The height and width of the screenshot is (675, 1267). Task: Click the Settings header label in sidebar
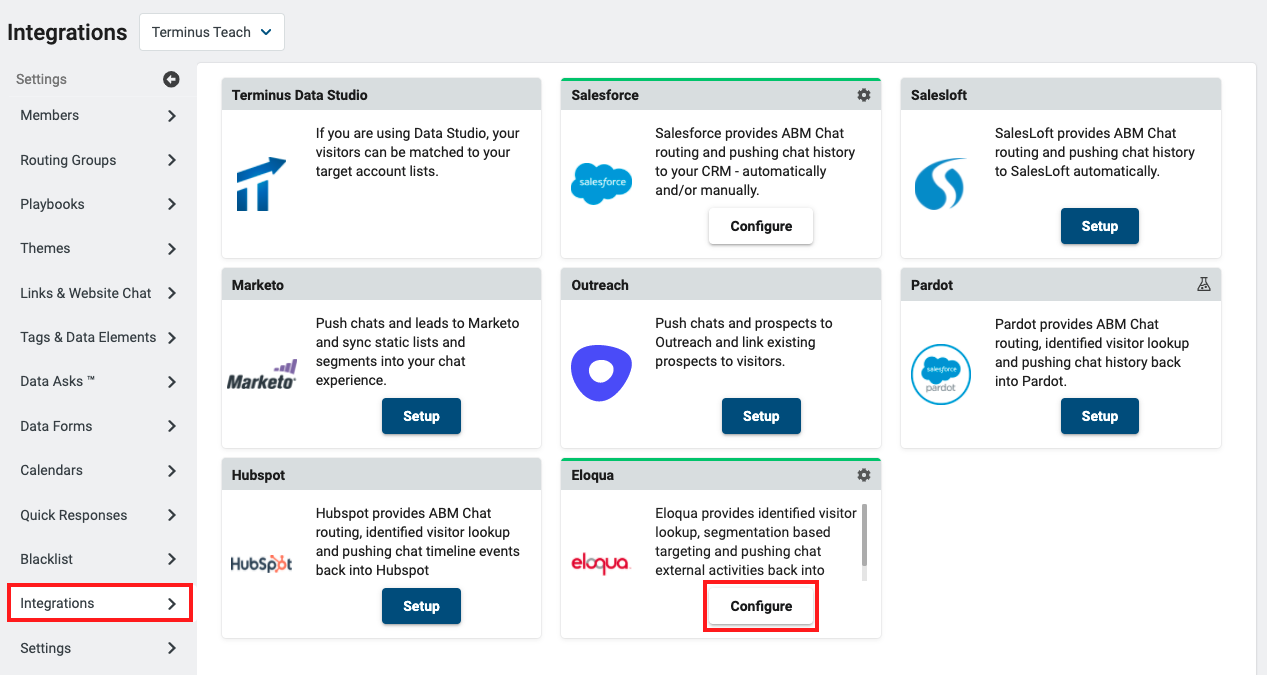pos(42,79)
